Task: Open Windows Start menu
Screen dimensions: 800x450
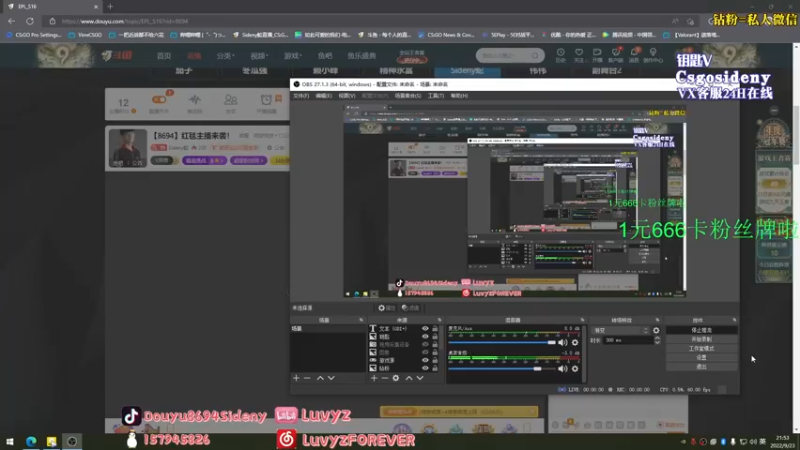Action: (x=10, y=441)
